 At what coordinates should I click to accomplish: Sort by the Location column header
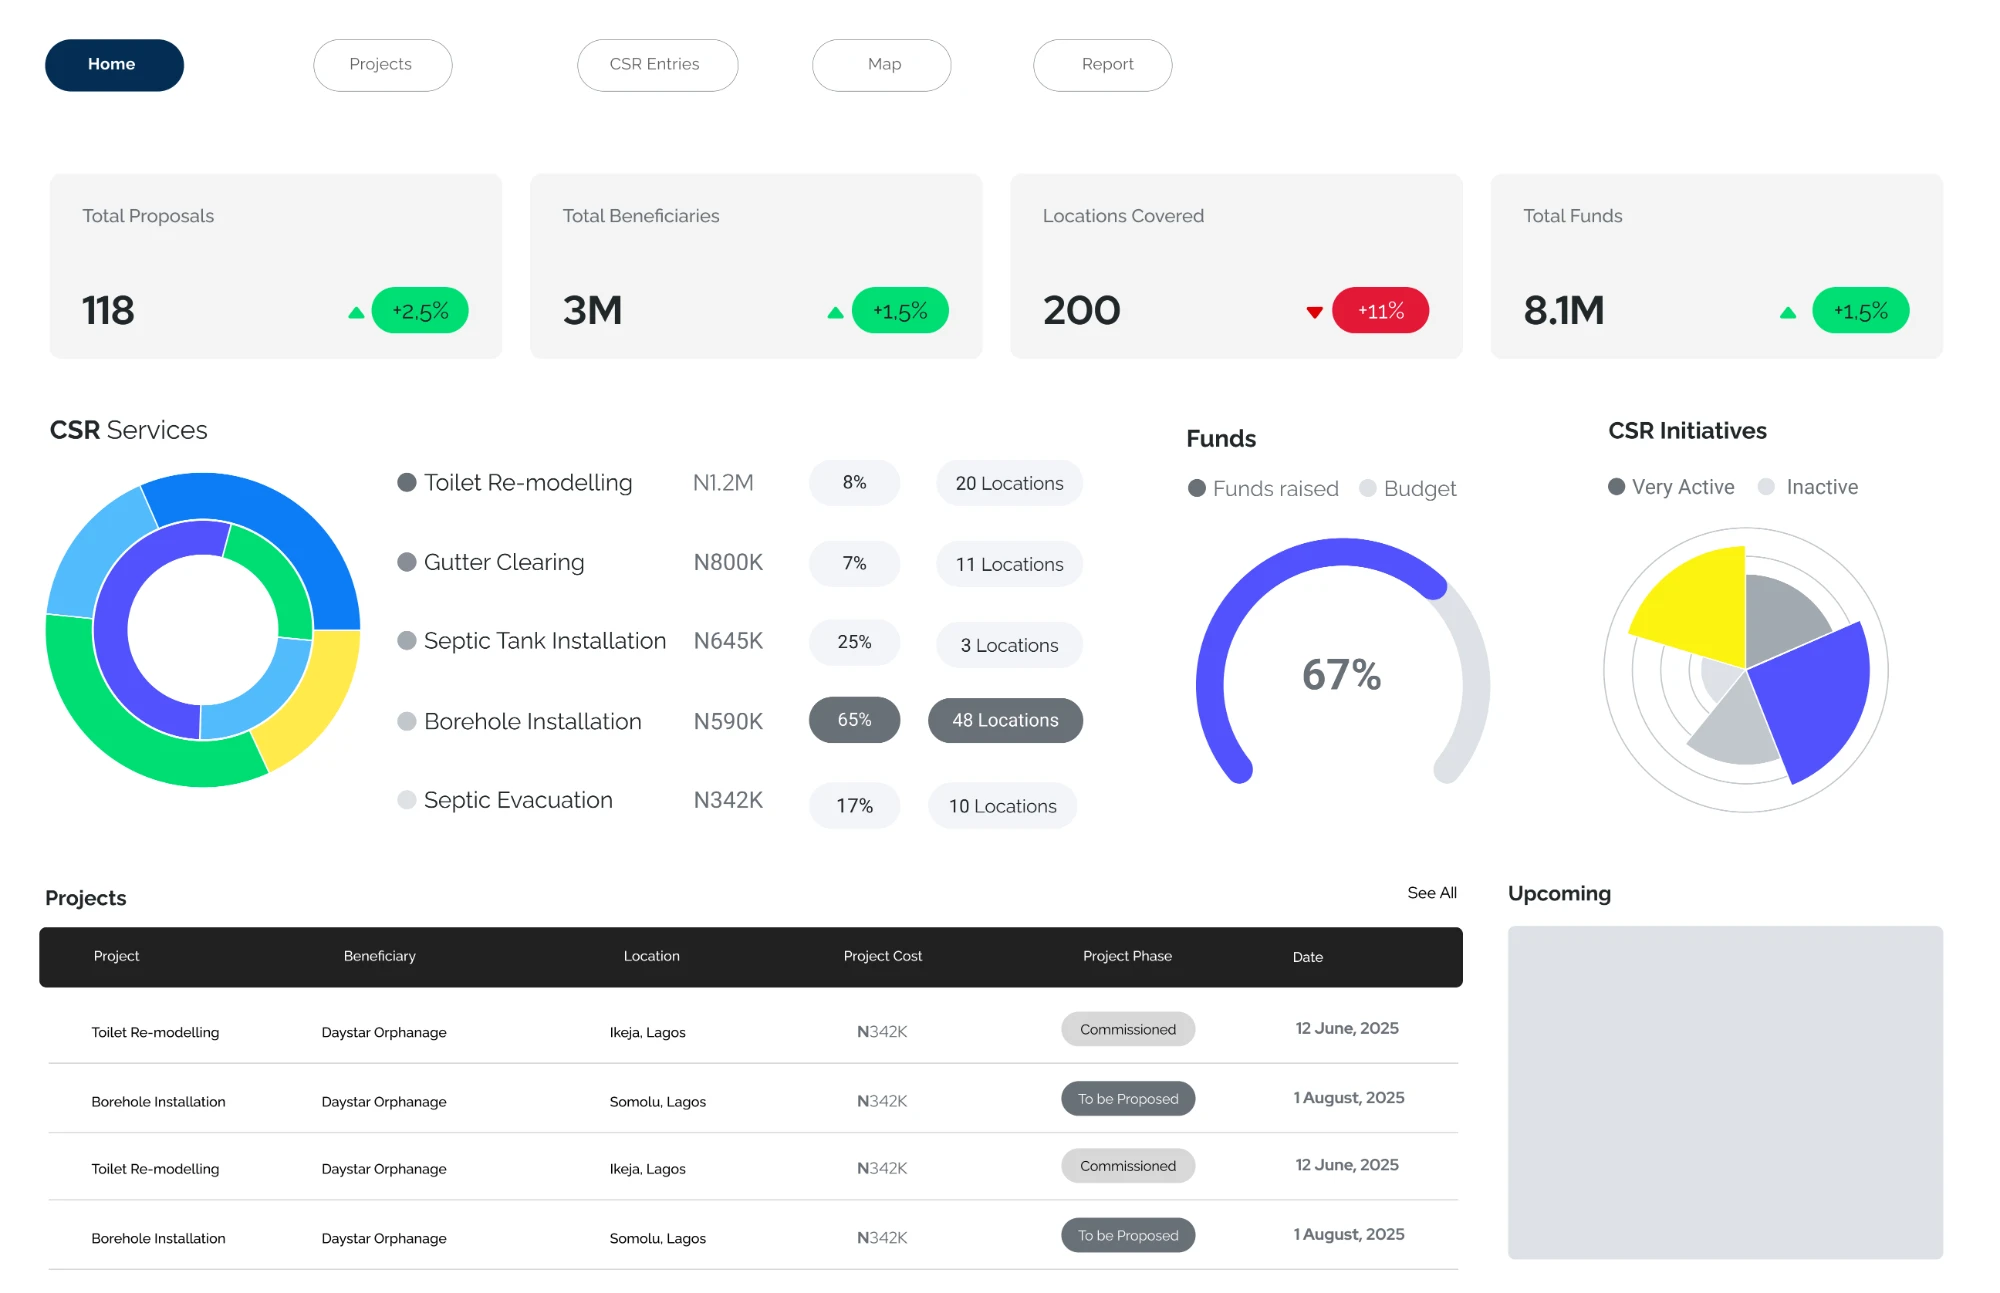pyautogui.click(x=652, y=956)
